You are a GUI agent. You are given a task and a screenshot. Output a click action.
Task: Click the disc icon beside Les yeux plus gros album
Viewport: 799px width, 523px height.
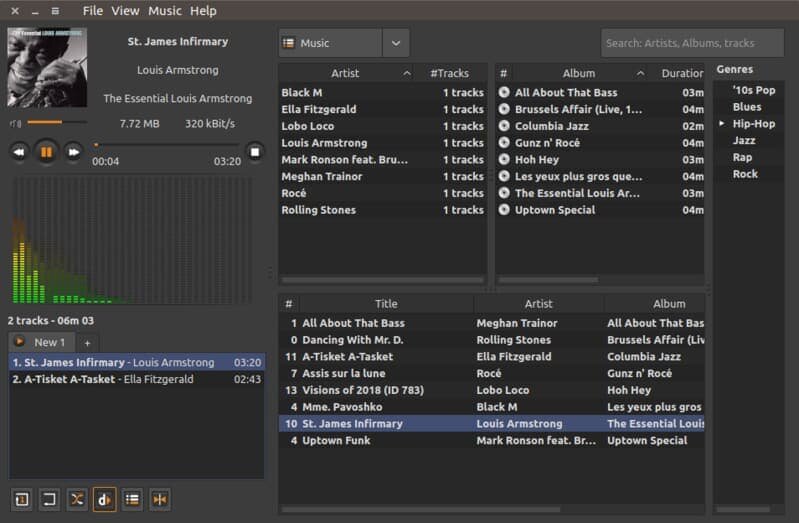coord(504,176)
